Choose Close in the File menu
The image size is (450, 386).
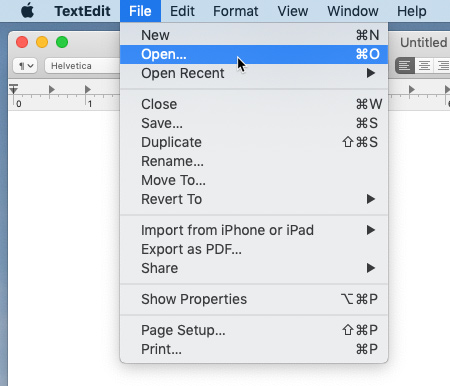tap(254, 104)
